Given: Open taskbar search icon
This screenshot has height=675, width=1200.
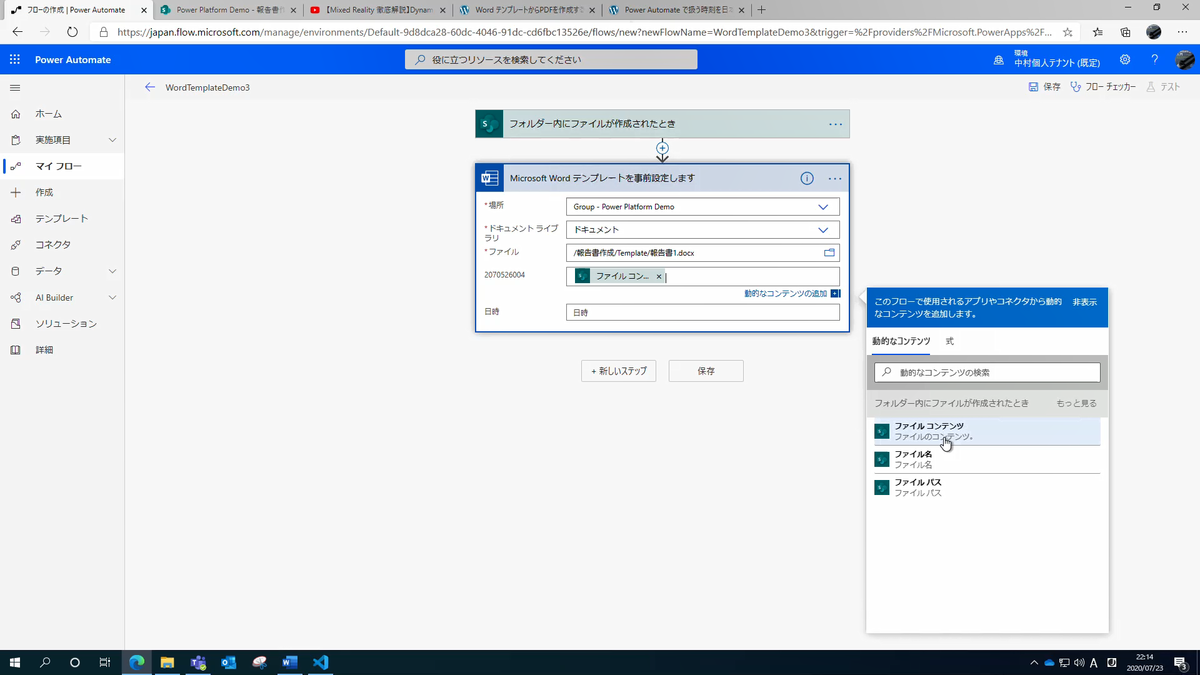Looking at the screenshot, I should 45,662.
